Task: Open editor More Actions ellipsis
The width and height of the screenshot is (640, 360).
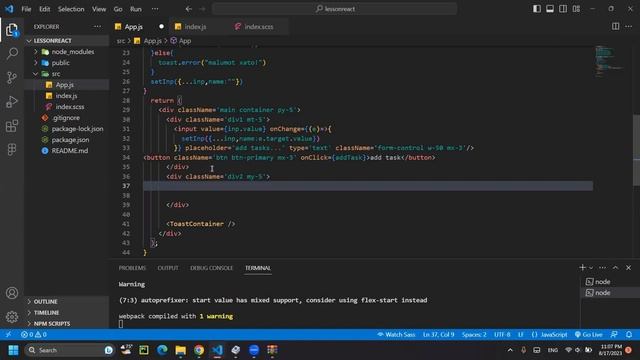Action: tap(628, 26)
